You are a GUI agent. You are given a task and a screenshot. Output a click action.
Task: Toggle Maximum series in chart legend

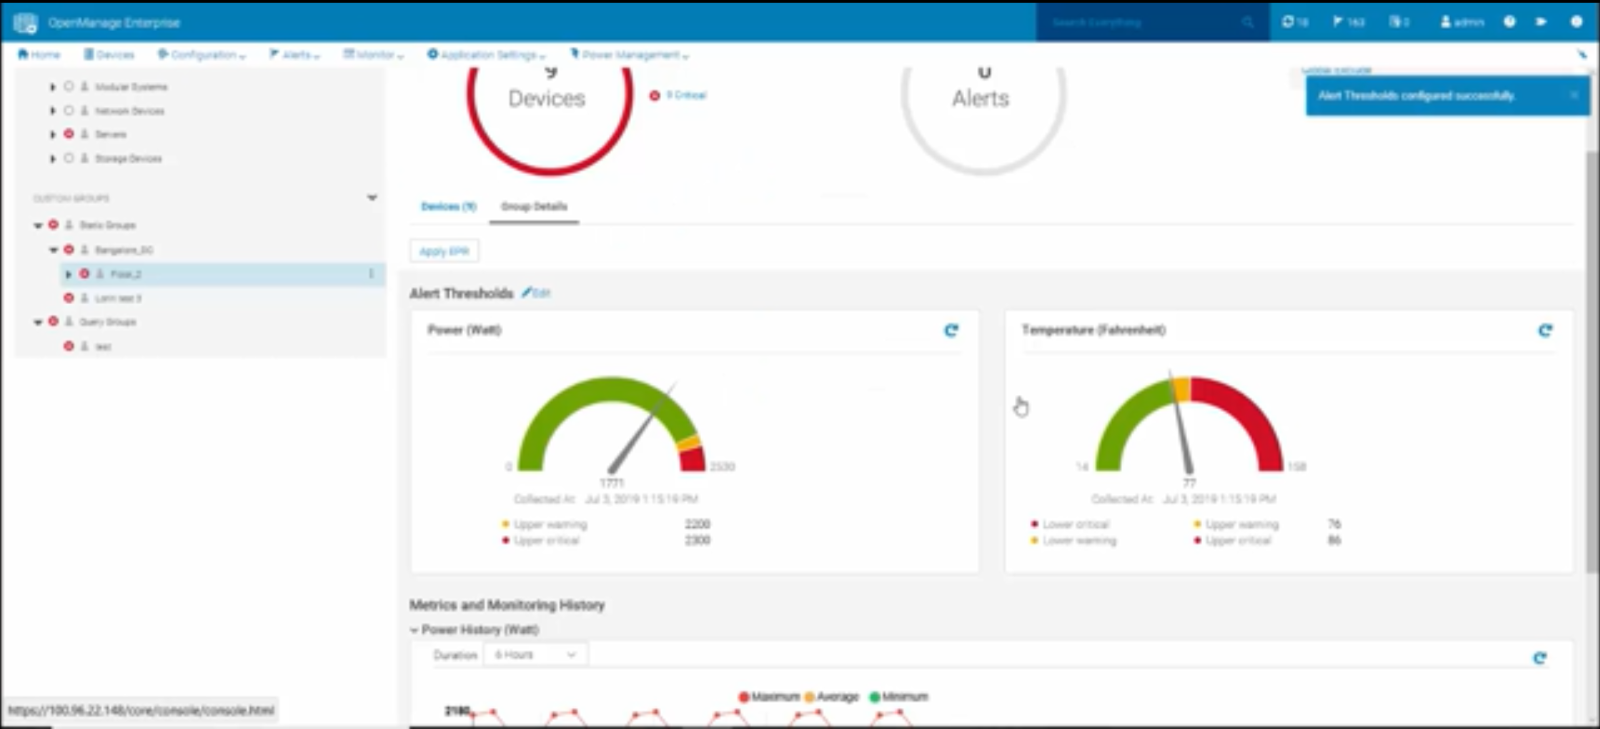pyautogui.click(x=769, y=697)
